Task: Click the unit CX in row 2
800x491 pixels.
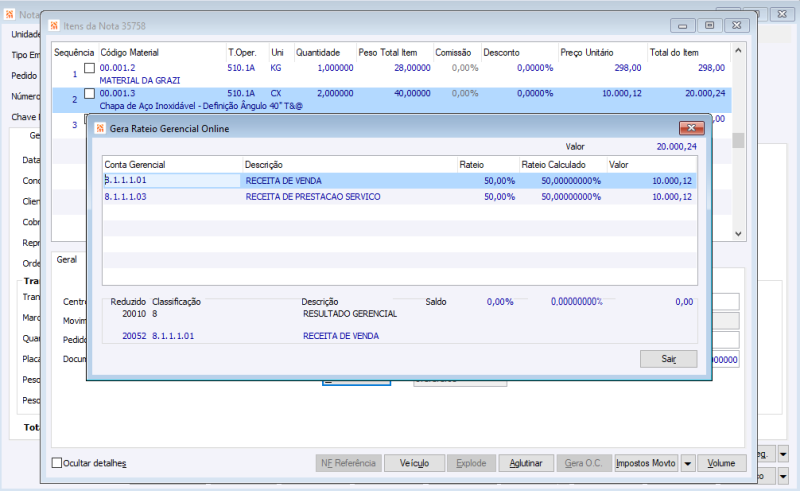Action: [x=276, y=93]
